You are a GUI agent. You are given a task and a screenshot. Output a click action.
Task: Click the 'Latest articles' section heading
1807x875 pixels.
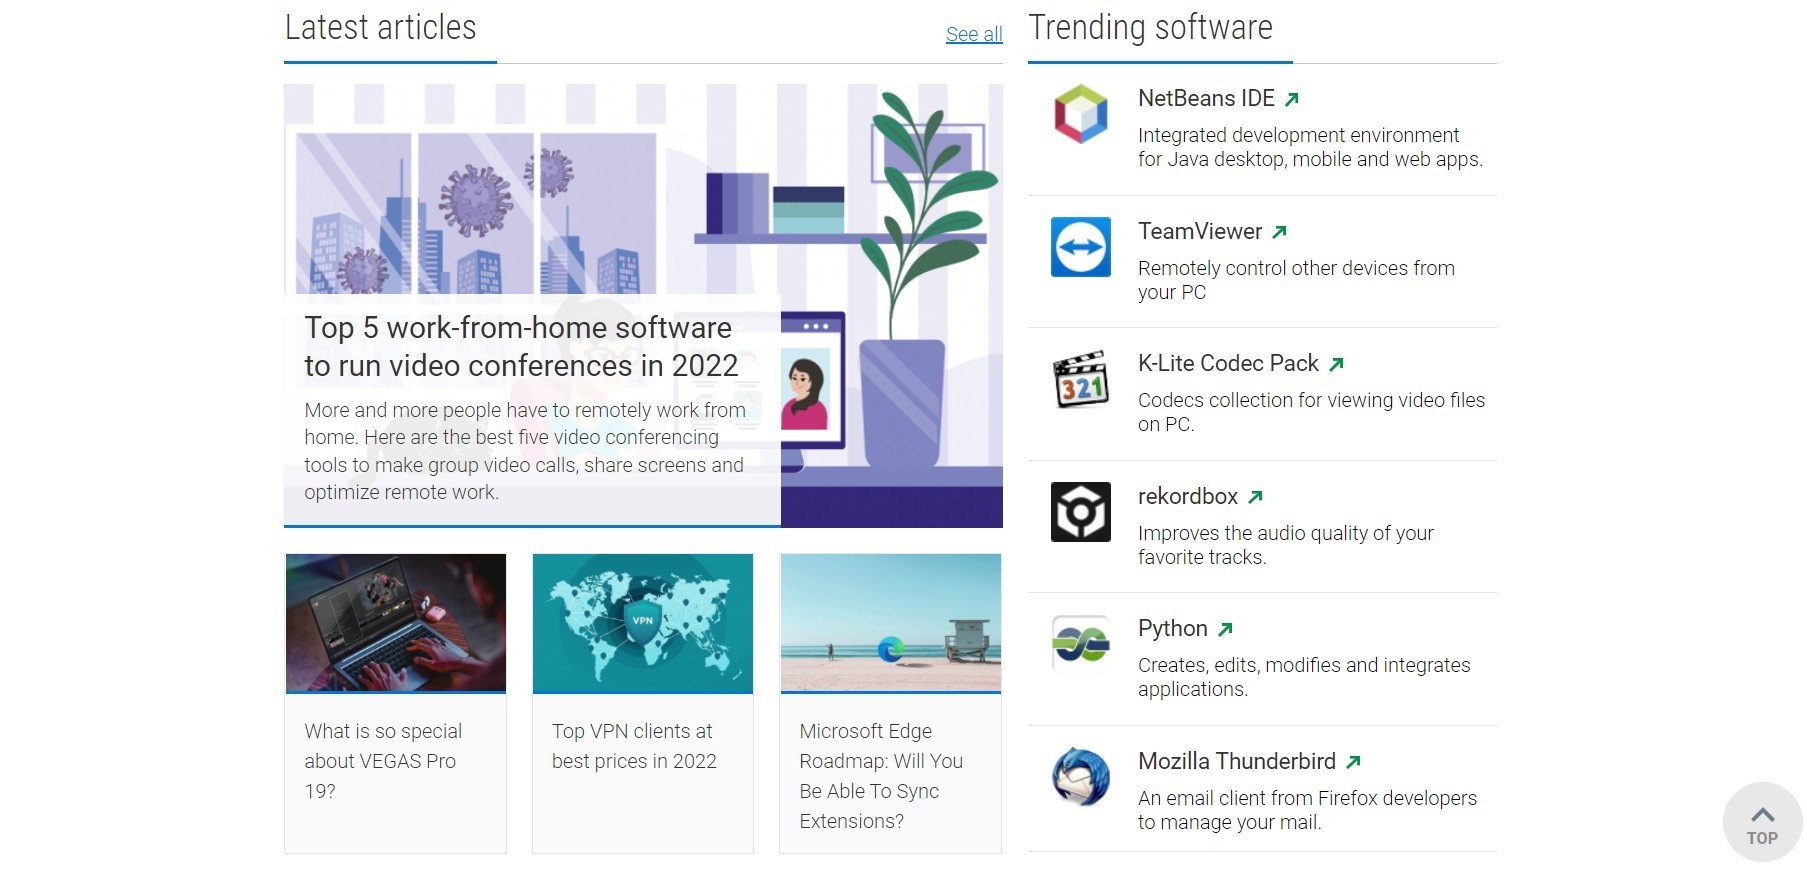381,28
